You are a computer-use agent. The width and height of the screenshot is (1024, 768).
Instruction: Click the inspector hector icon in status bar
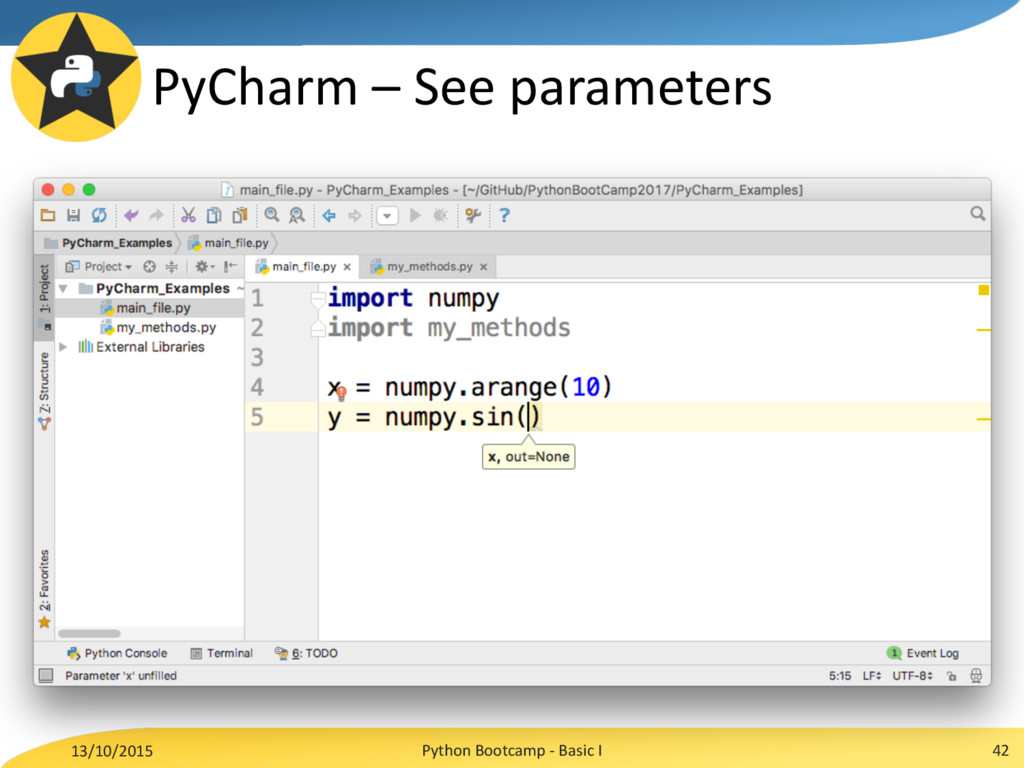point(976,676)
